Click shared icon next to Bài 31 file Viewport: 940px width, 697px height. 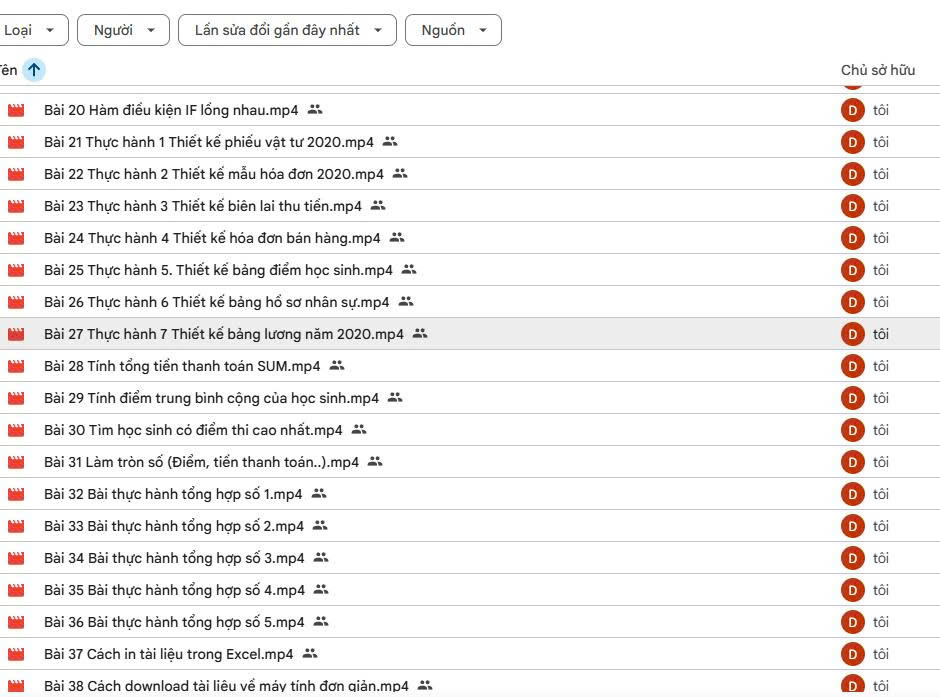pyautogui.click(x=375, y=461)
